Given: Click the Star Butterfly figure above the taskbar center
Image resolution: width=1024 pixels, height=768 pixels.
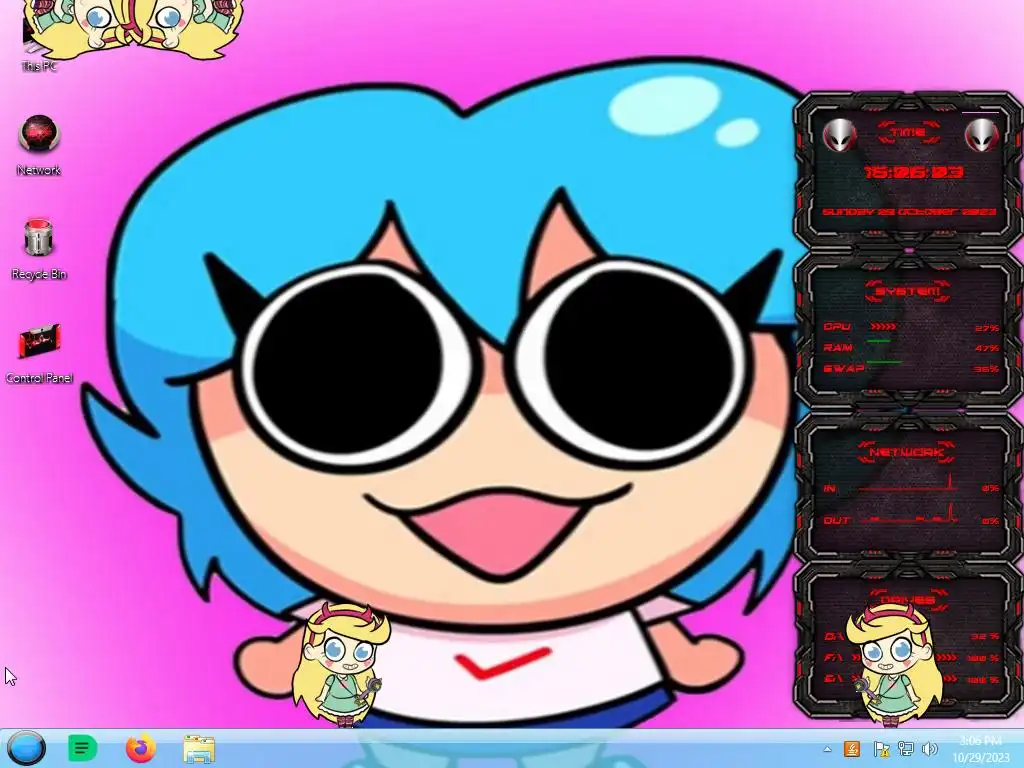Looking at the screenshot, I should pyautogui.click(x=340, y=664).
